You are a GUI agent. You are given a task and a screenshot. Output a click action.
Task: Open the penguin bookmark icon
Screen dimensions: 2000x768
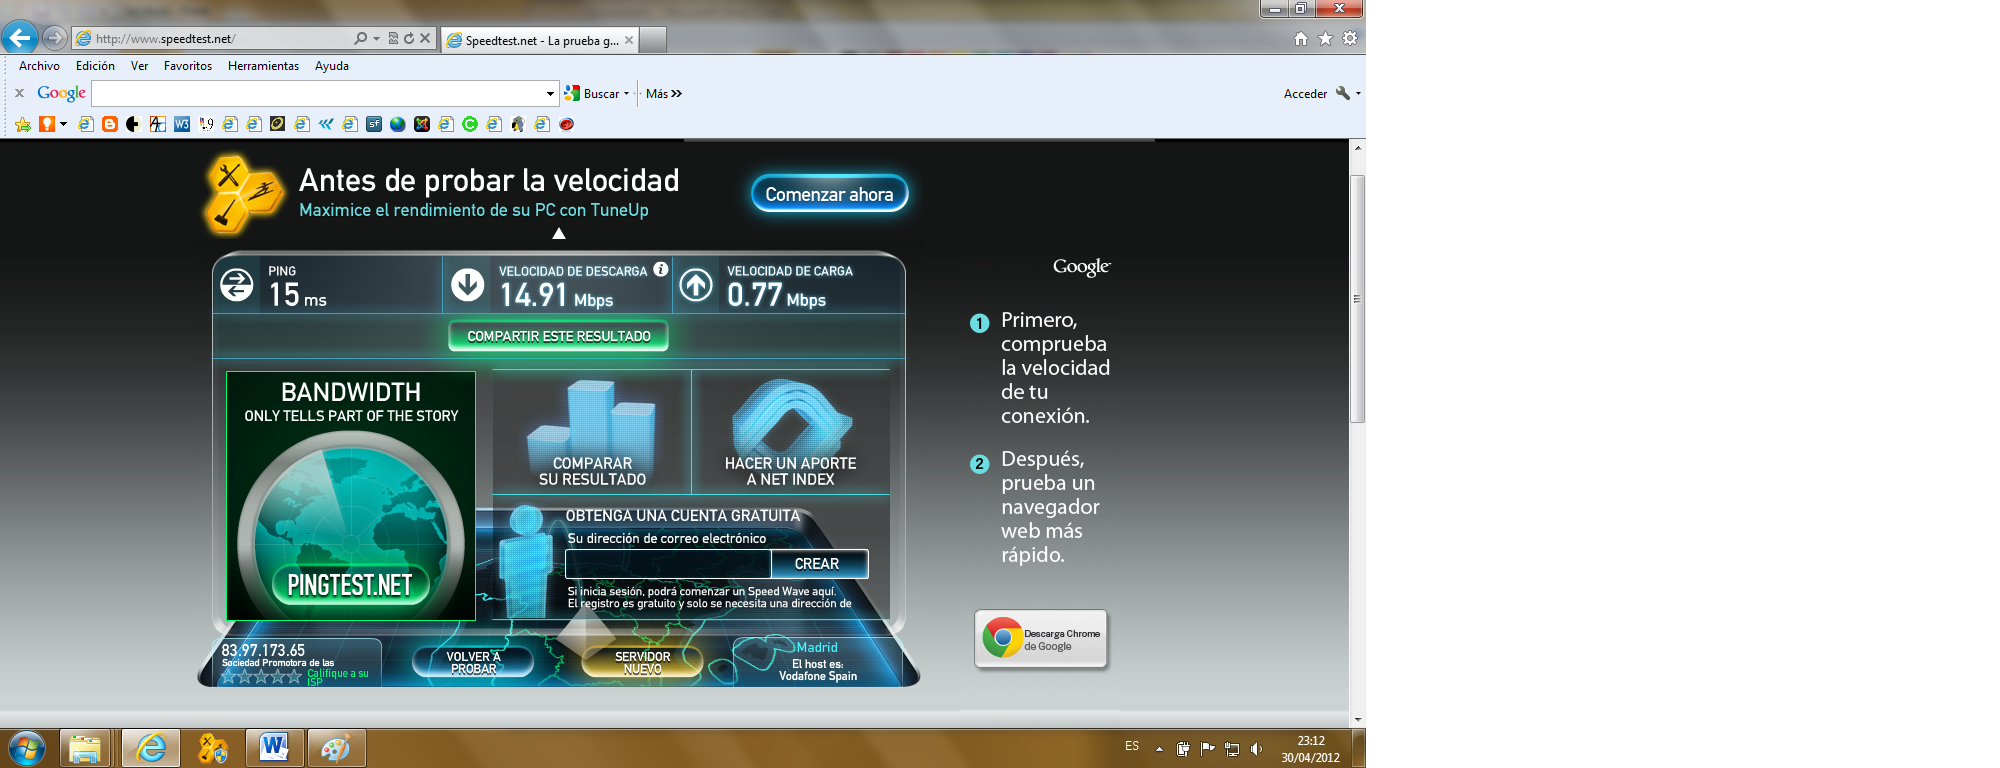[x=518, y=124]
